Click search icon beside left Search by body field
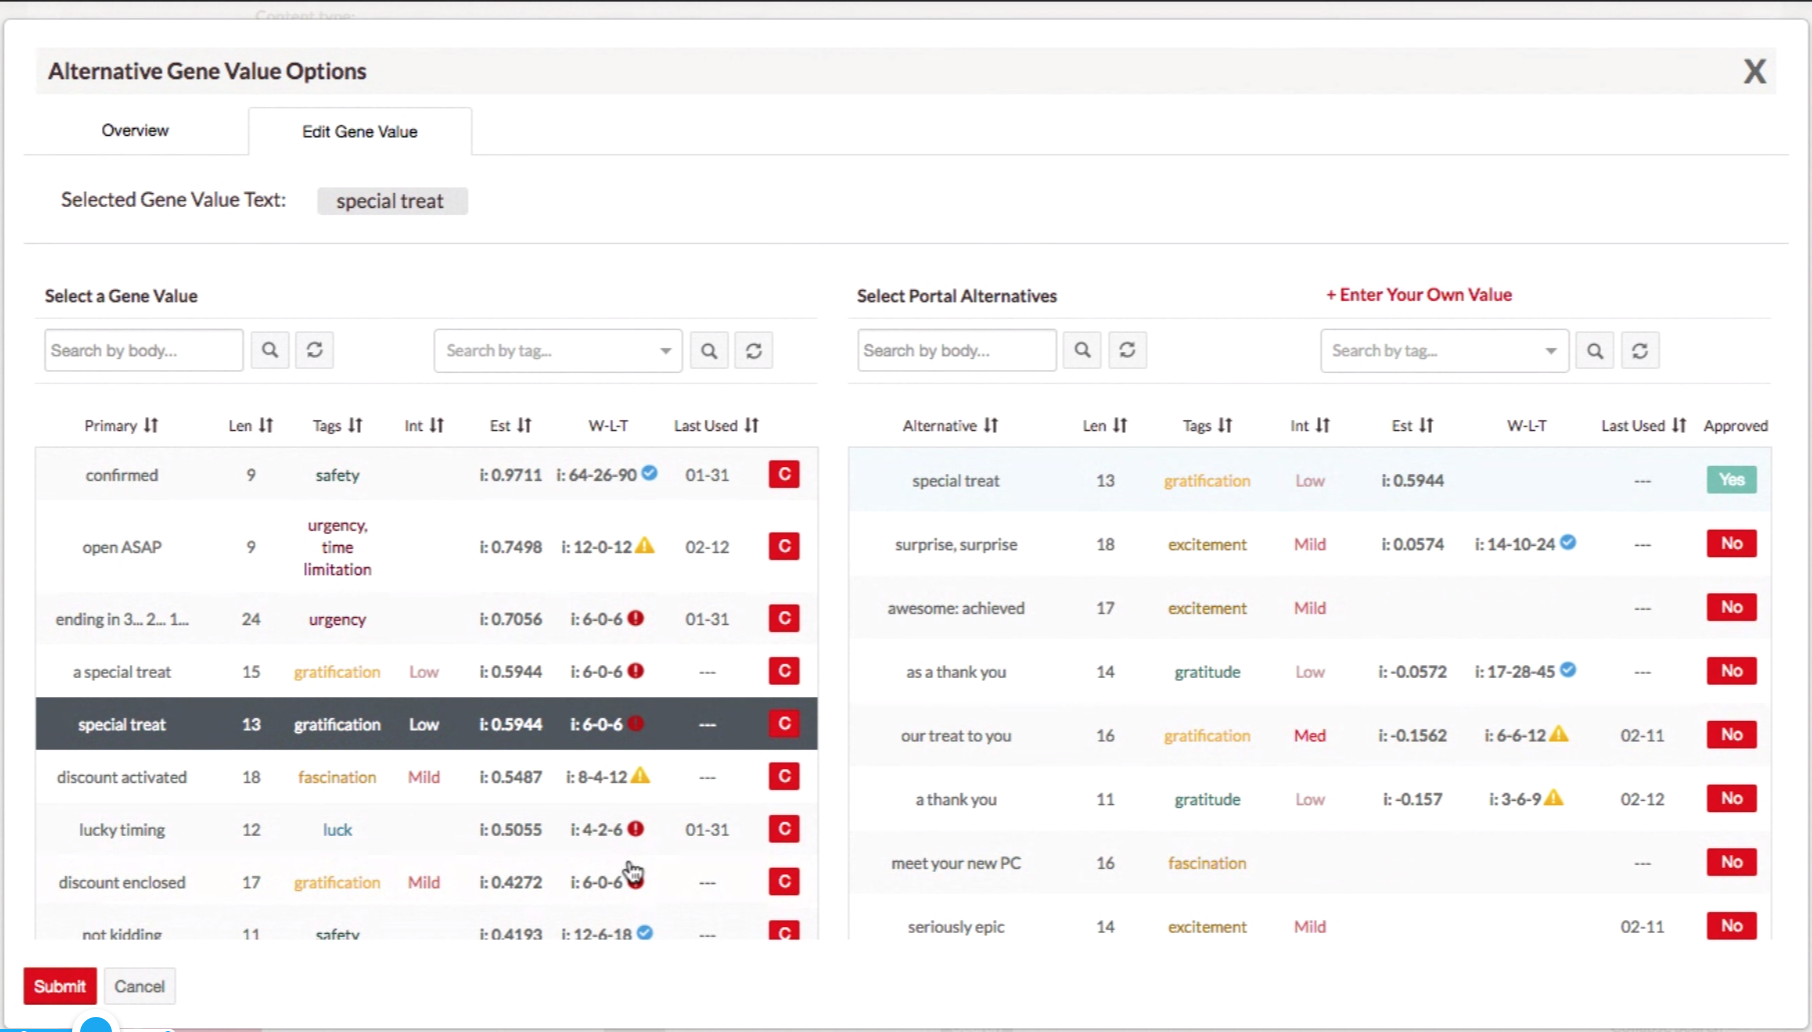Image resolution: width=1812 pixels, height=1032 pixels. (x=270, y=350)
